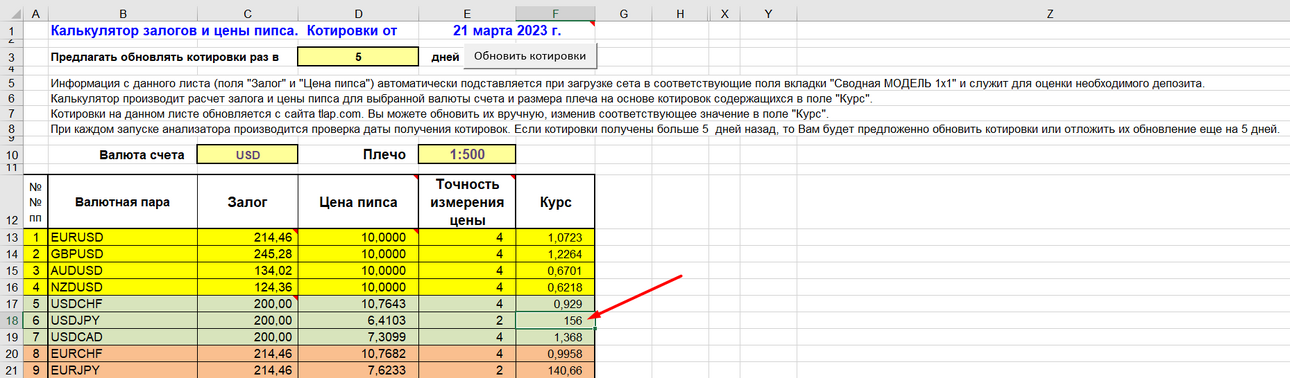
Task: Select the EURCHF currency pair cell
Action: click(x=122, y=353)
